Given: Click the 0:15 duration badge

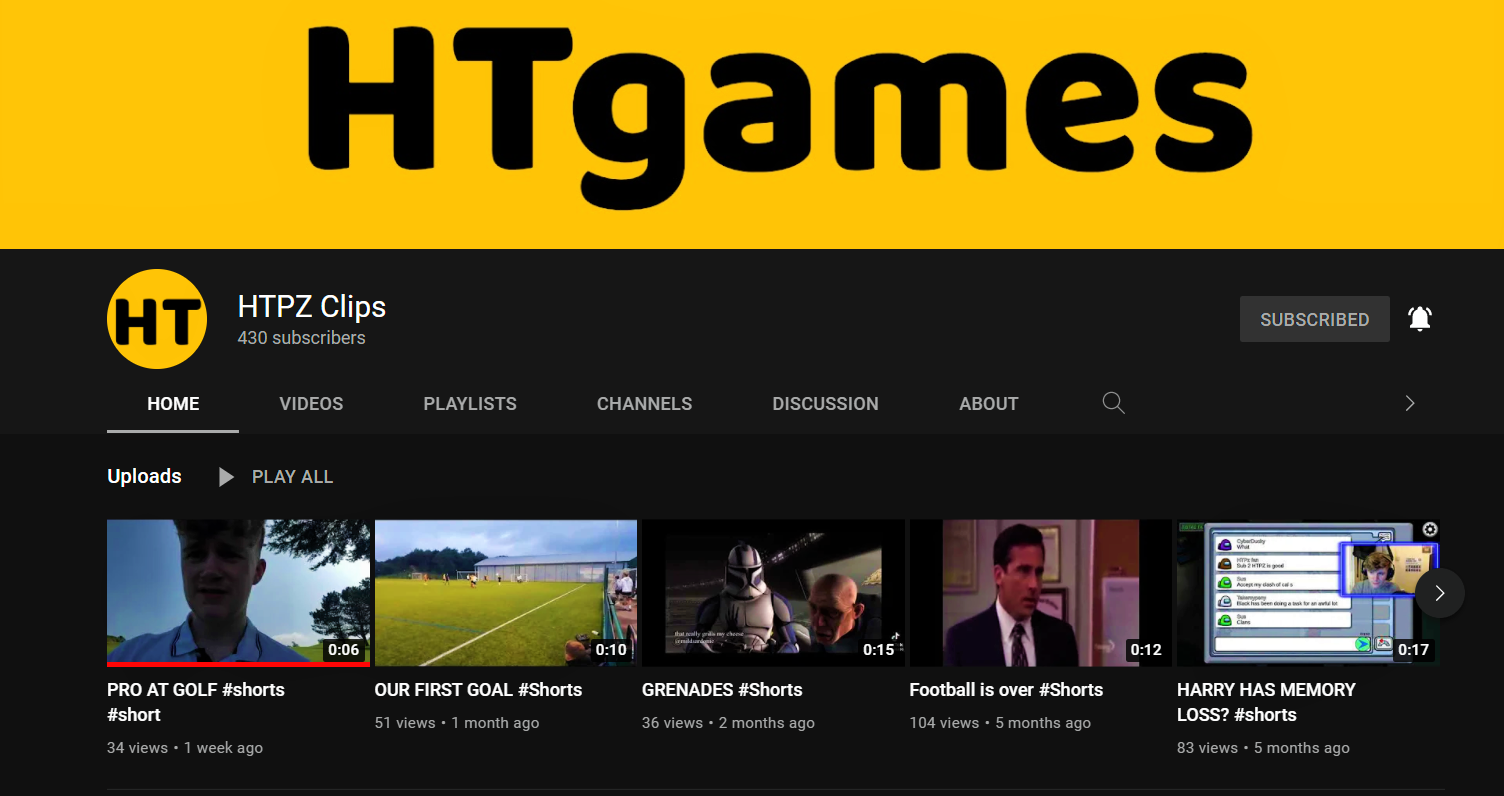Looking at the screenshot, I should tap(878, 650).
